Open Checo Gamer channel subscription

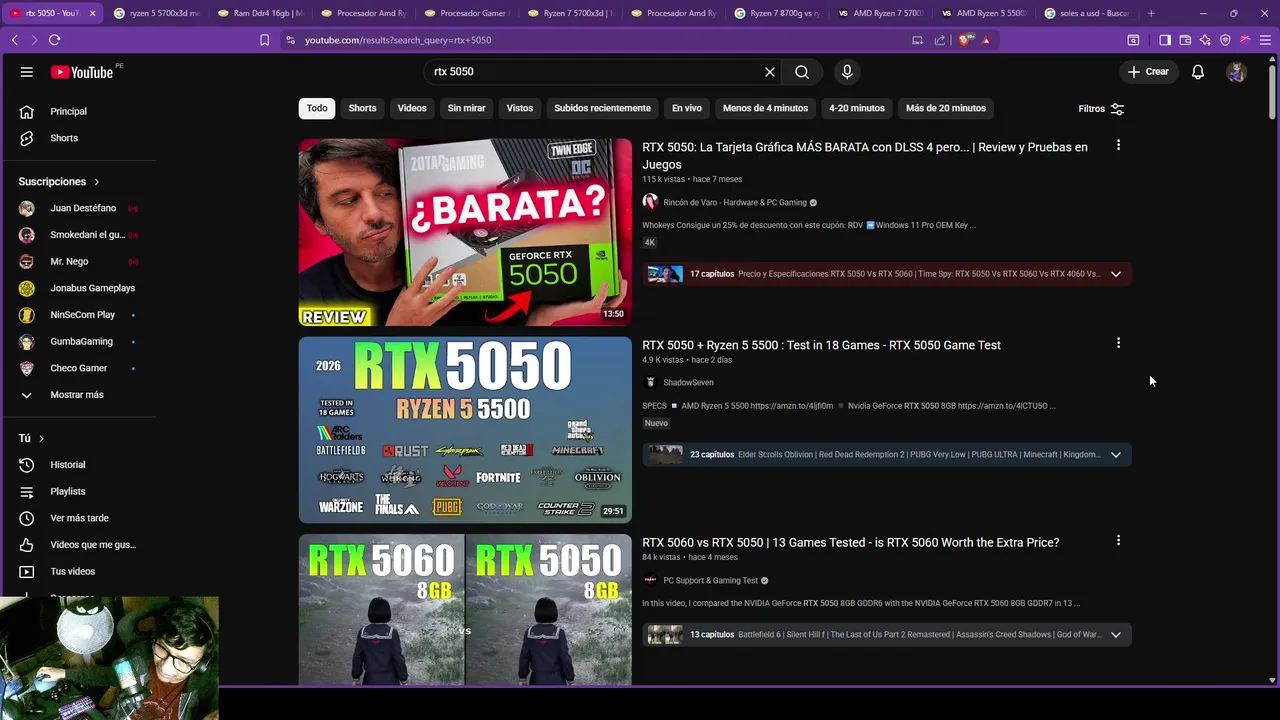80,368
